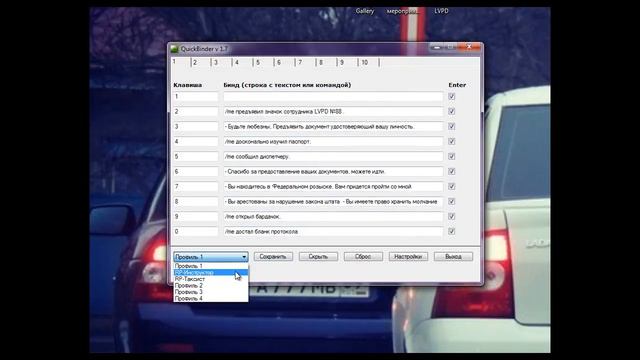
Task: Click the key field containing 0
Action: (x=196, y=231)
